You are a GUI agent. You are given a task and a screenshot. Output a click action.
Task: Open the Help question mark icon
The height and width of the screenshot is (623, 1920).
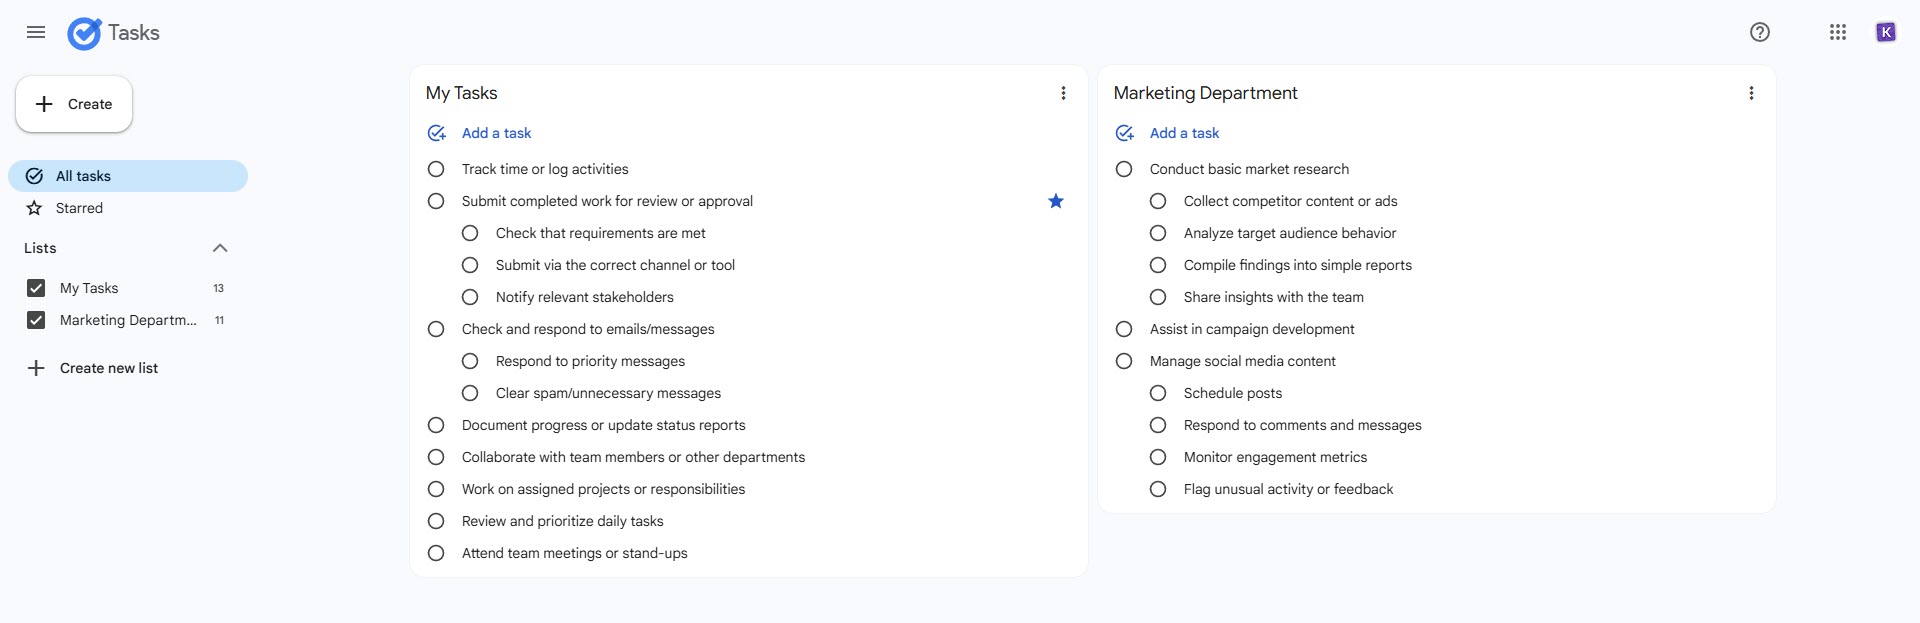click(1760, 32)
